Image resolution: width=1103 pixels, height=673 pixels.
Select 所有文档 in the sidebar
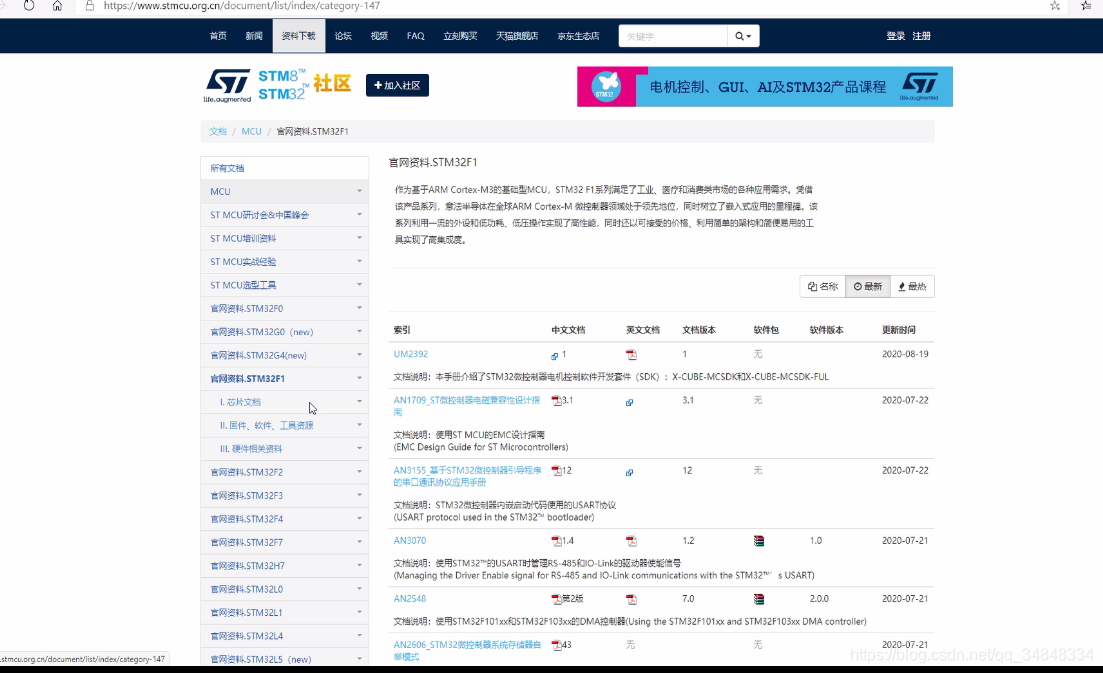tap(284, 168)
